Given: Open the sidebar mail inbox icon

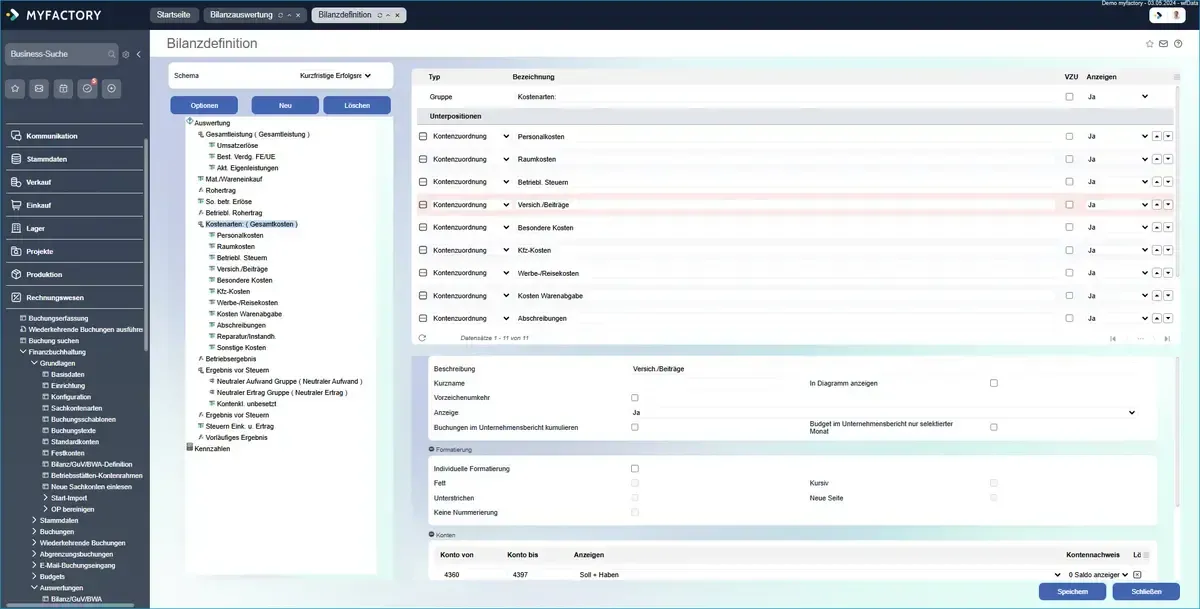Looking at the screenshot, I should [39, 88].
